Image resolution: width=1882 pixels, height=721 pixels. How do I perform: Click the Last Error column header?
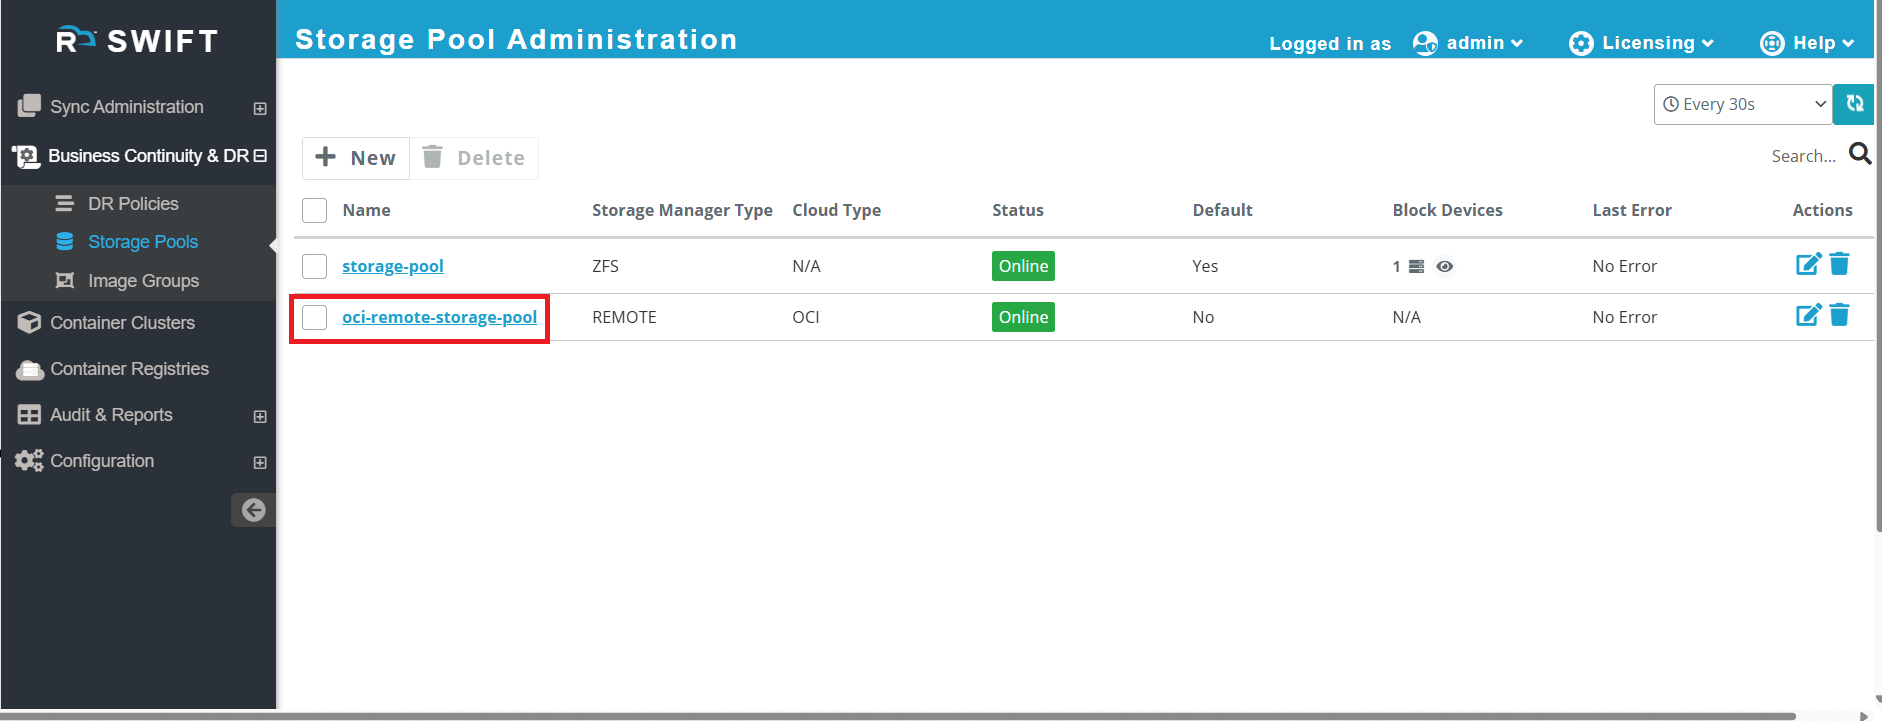[1631, 210]
